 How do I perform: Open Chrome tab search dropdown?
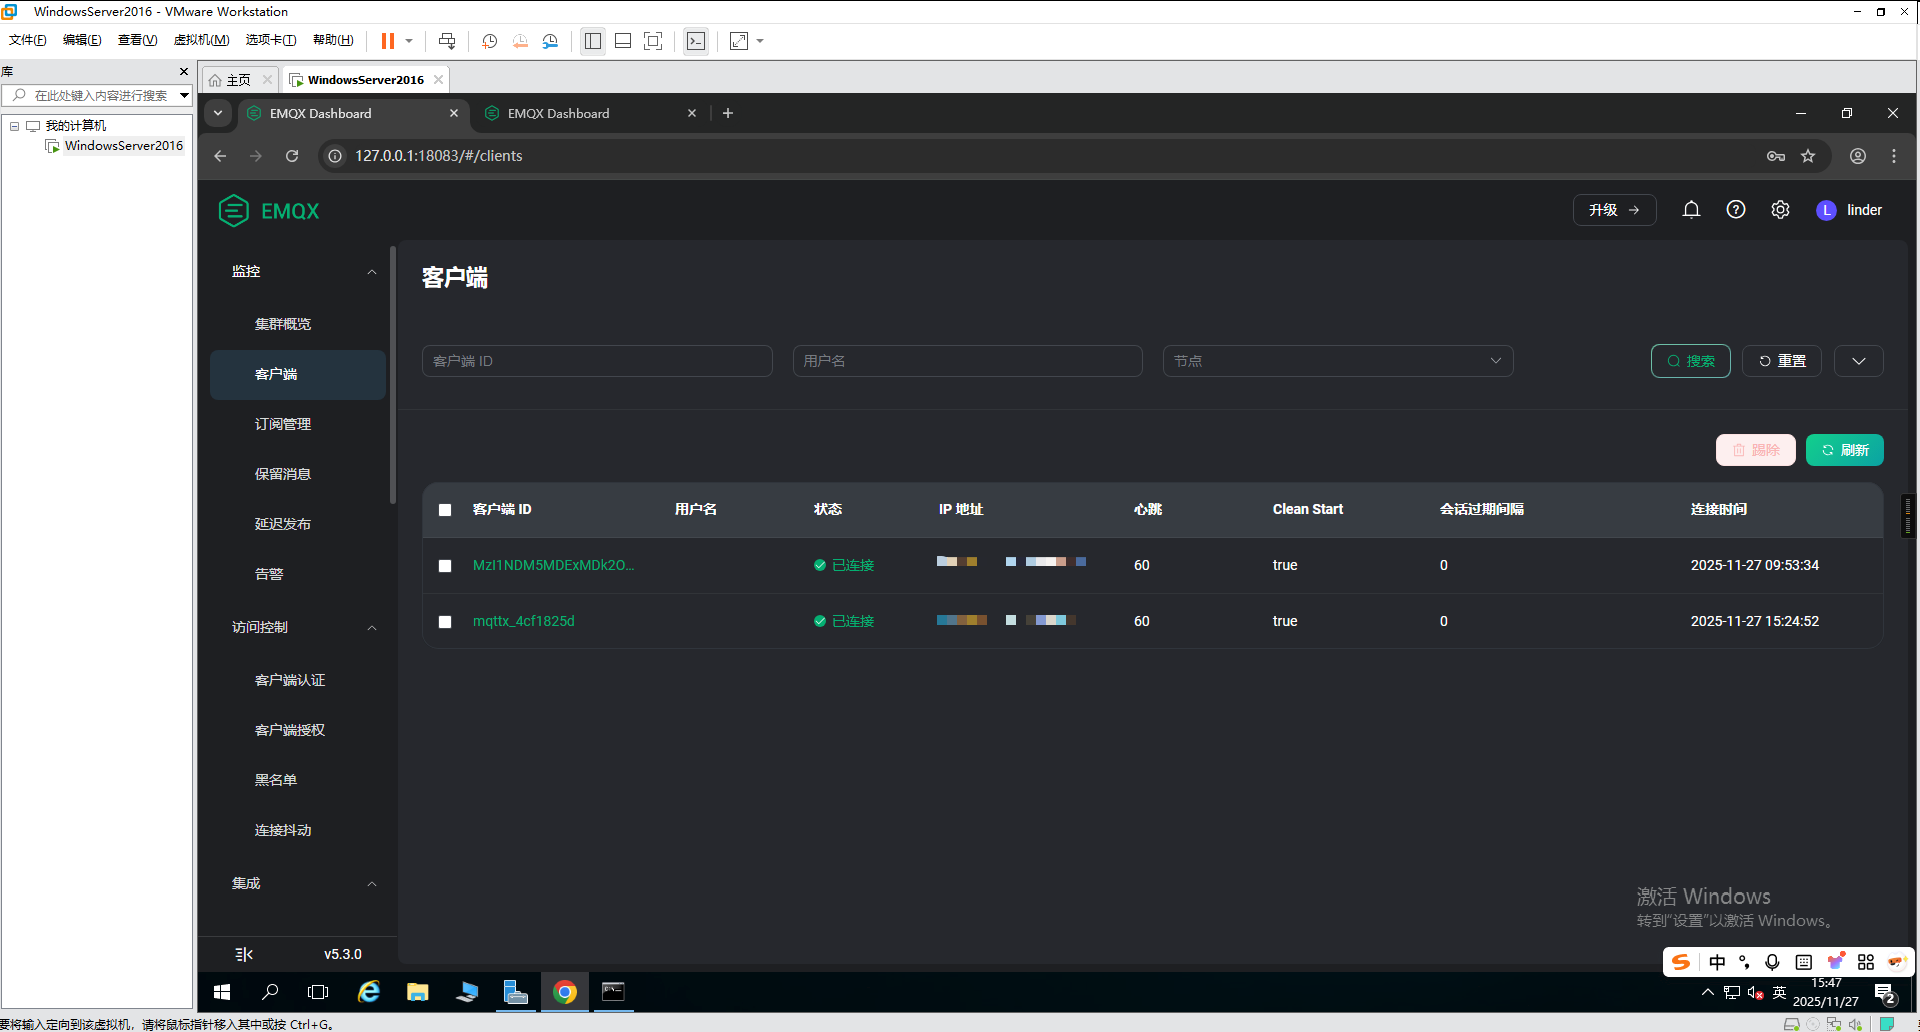(218, 113)
